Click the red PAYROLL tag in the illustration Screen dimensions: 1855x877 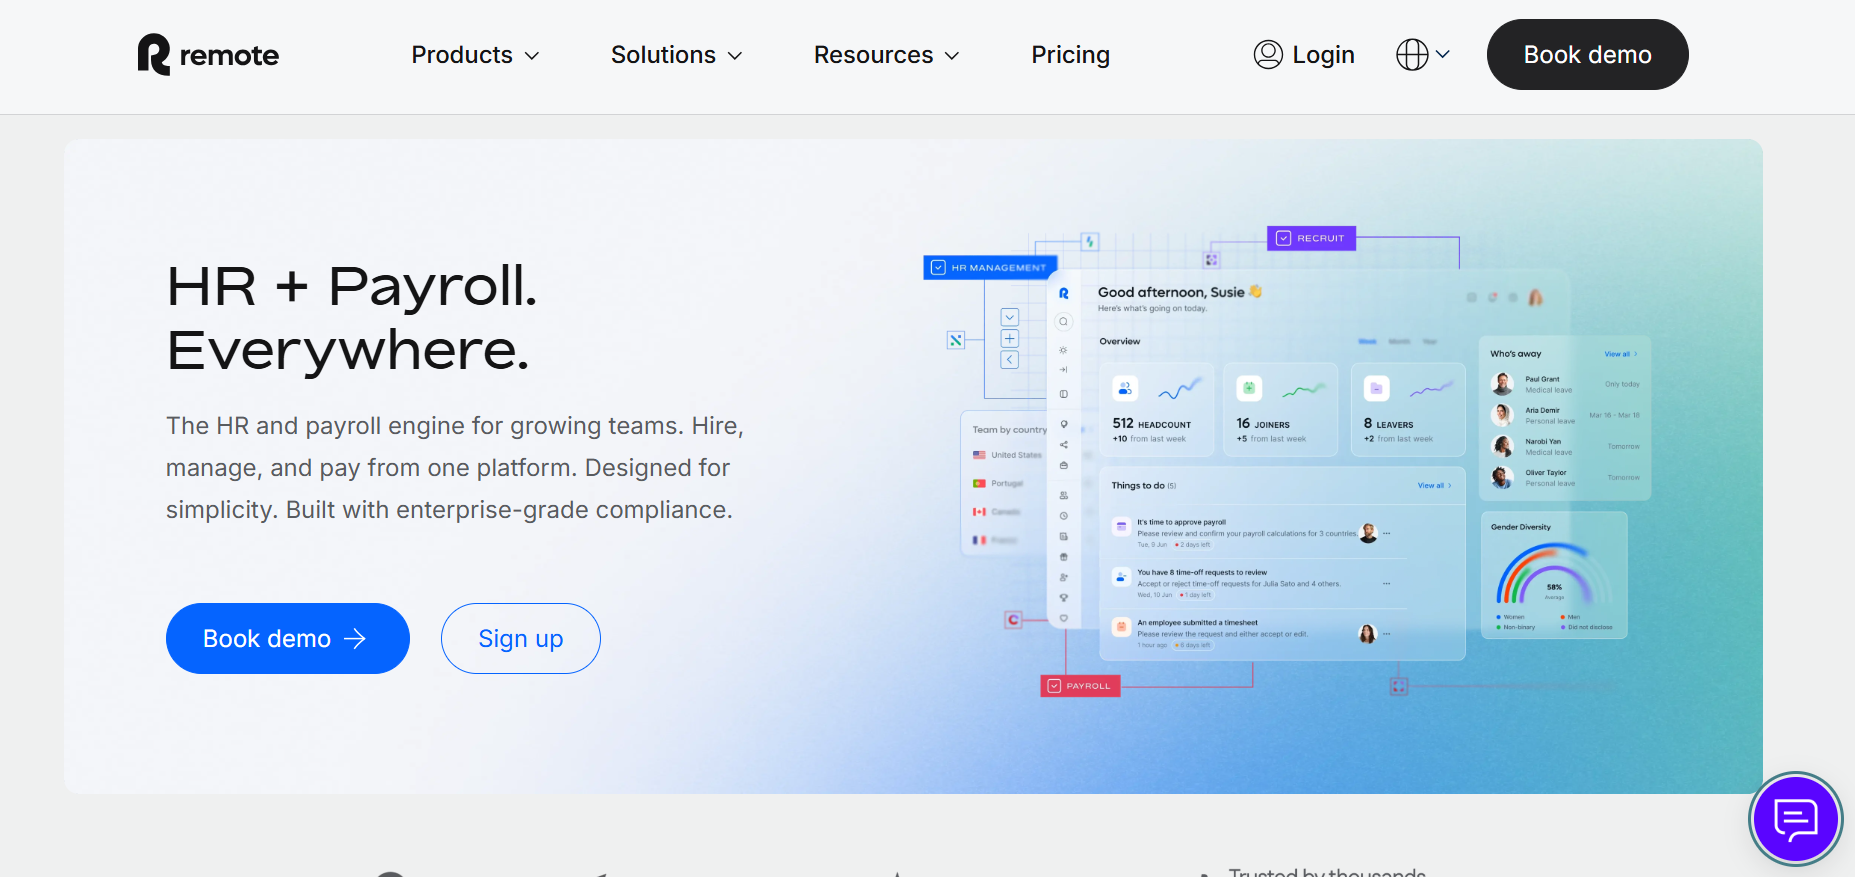click(1080, 686)
